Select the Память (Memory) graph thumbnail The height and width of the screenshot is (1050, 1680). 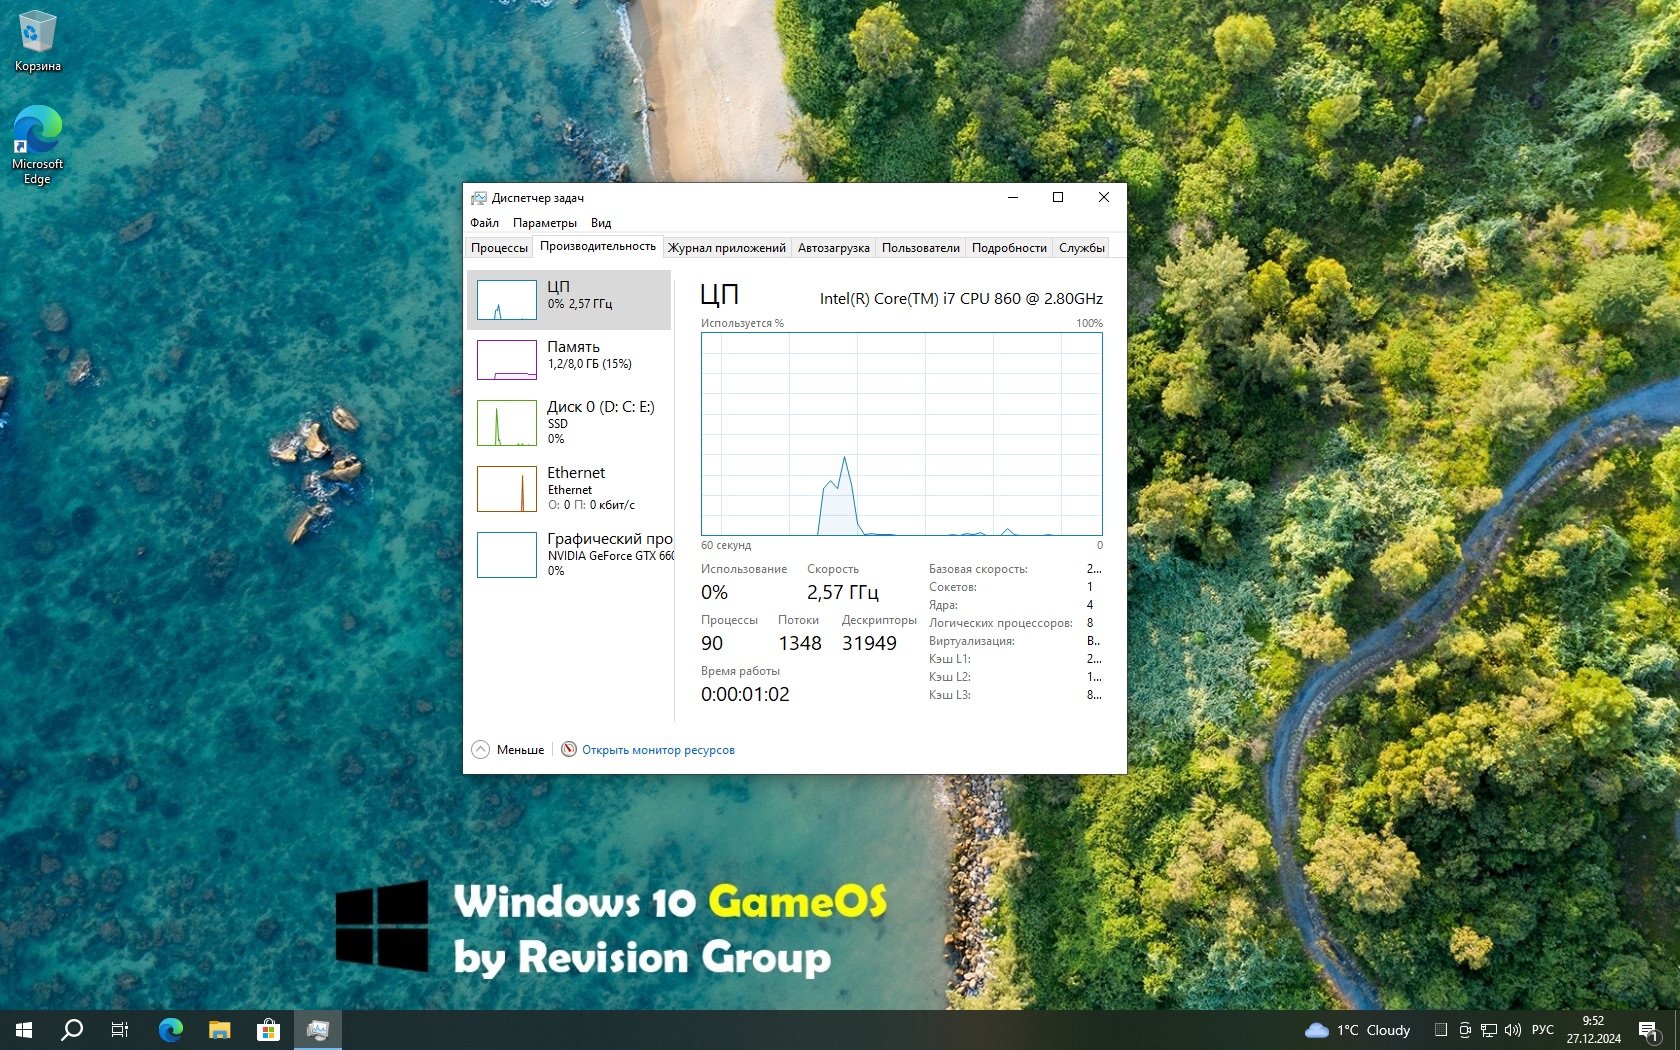pyautogui.click(x=507, y=360)
